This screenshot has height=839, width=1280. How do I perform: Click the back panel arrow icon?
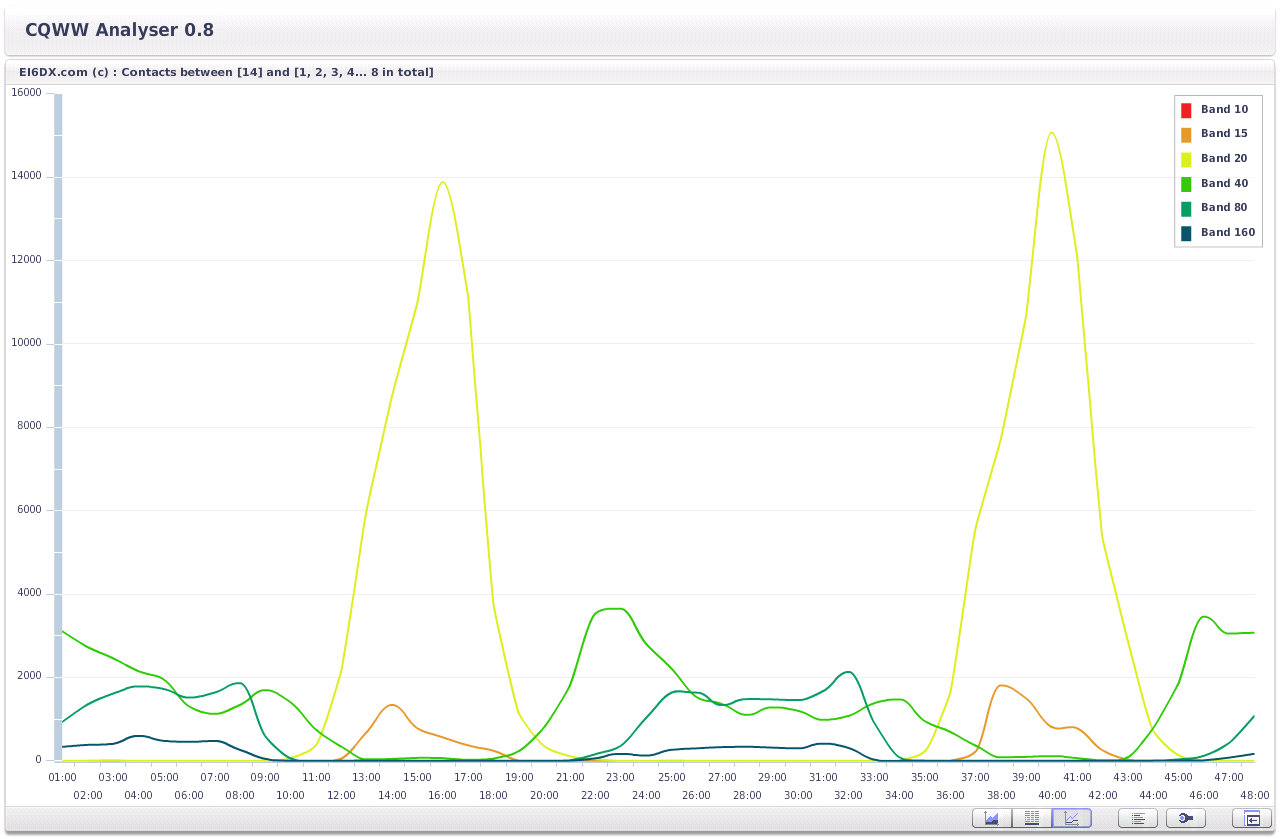click(x=1251, y=818)
